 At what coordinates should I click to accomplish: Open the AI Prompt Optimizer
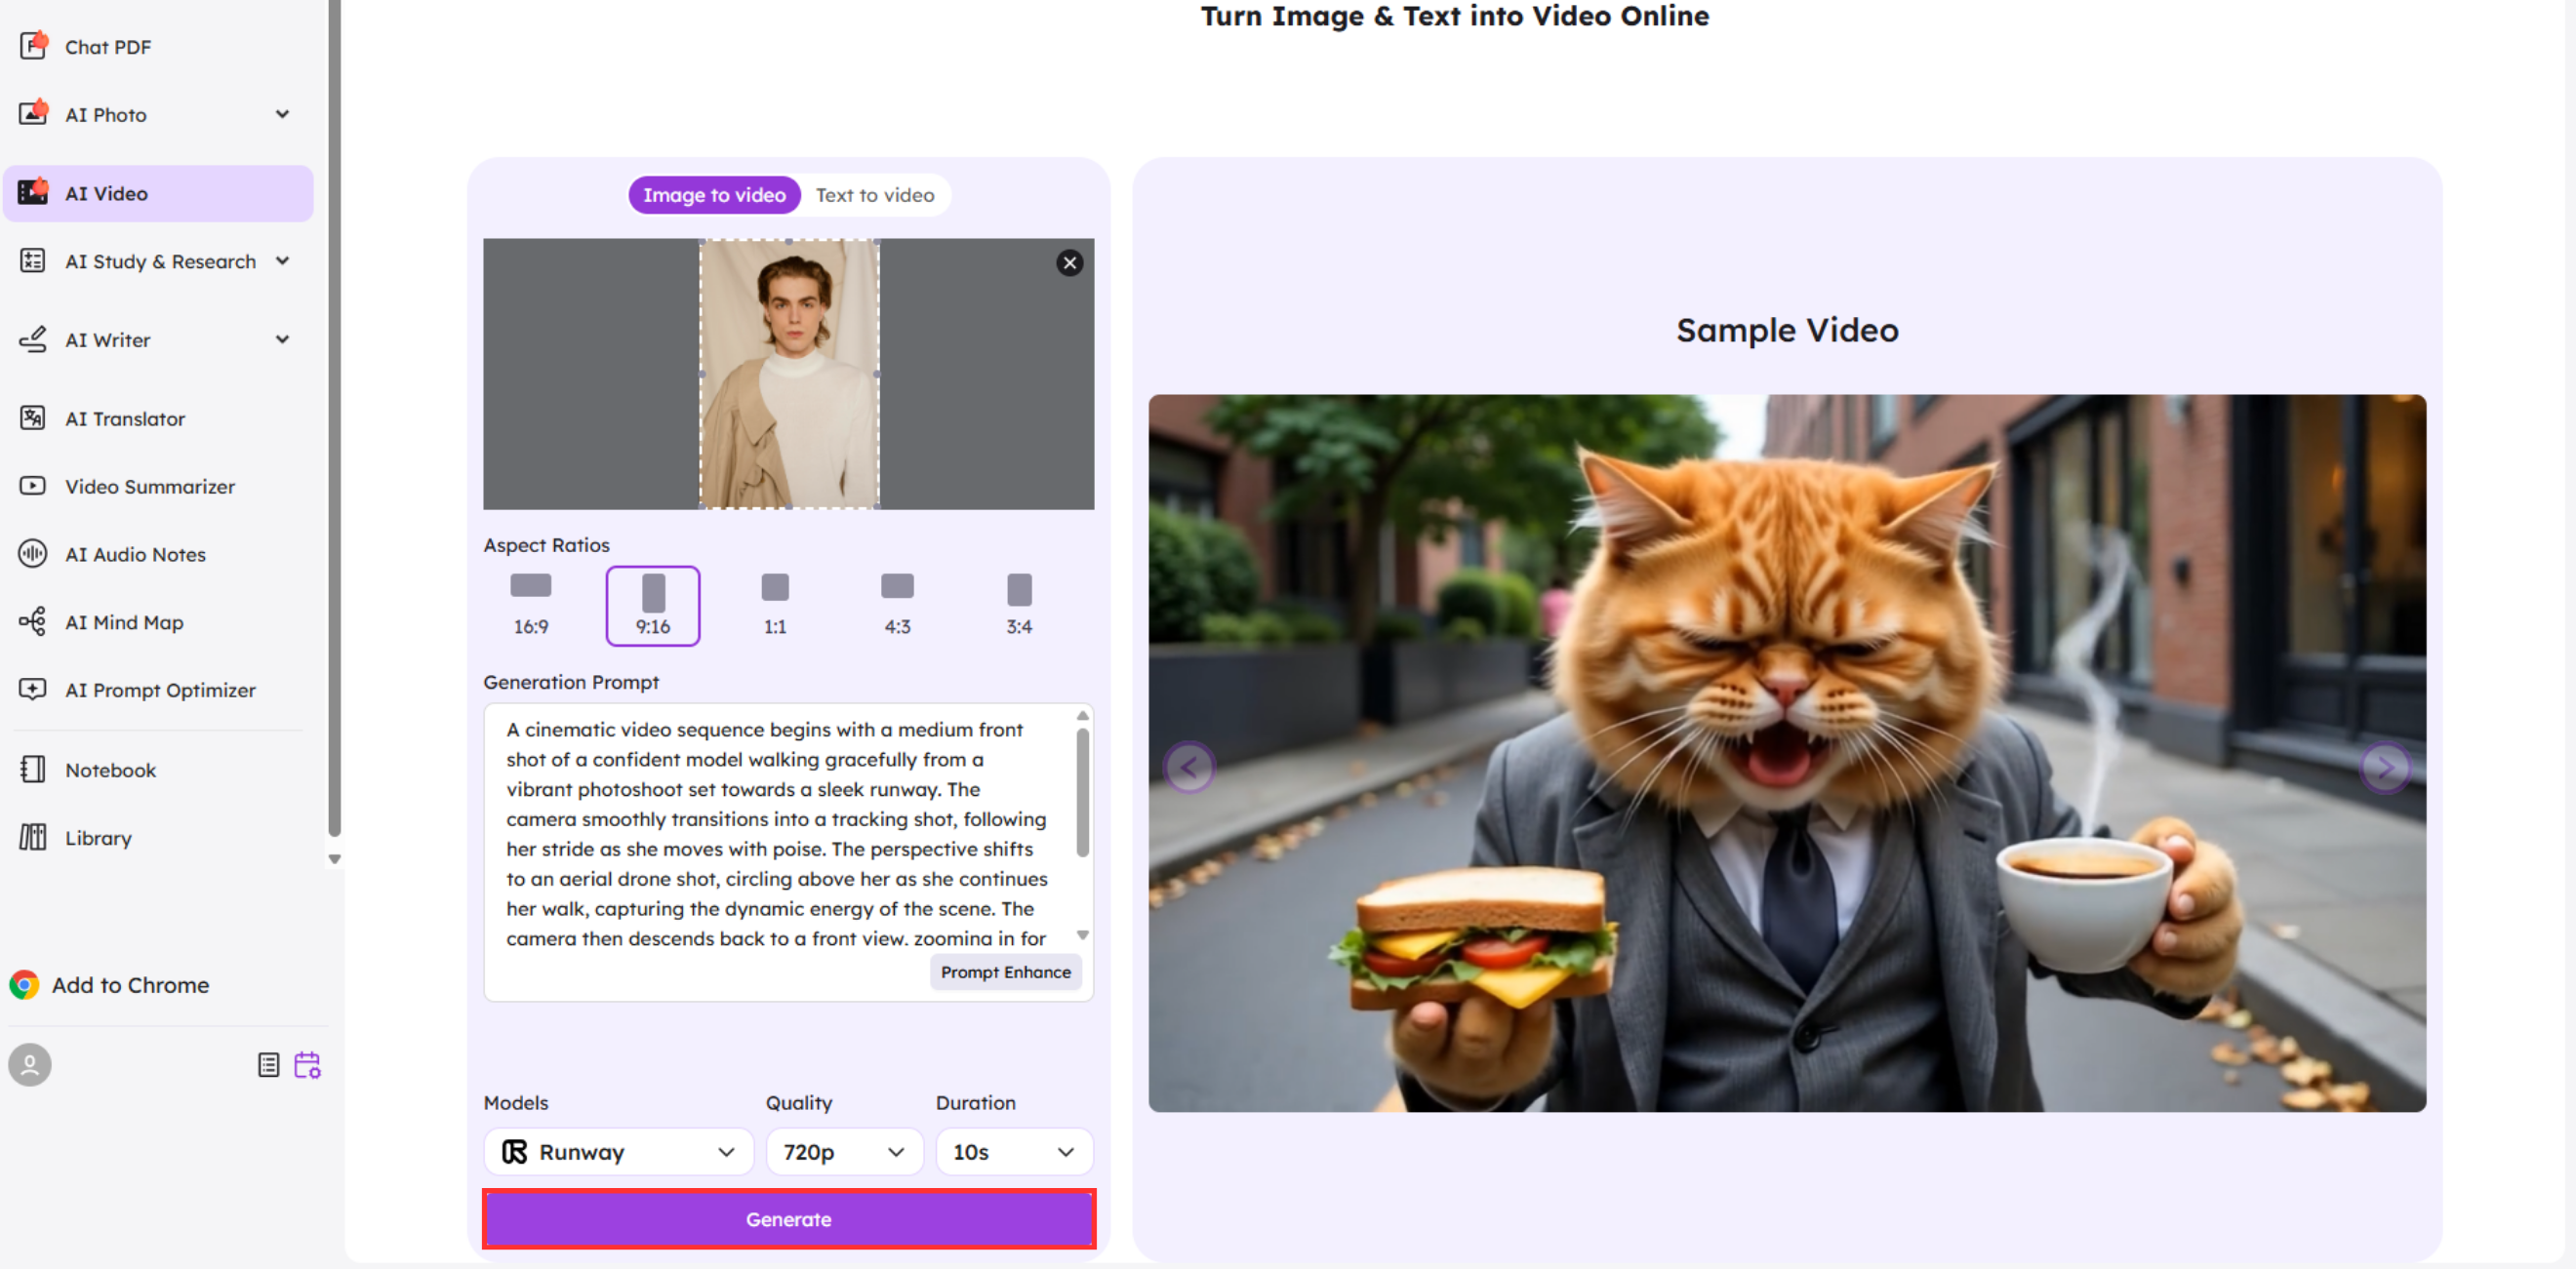tap(159, 690)
